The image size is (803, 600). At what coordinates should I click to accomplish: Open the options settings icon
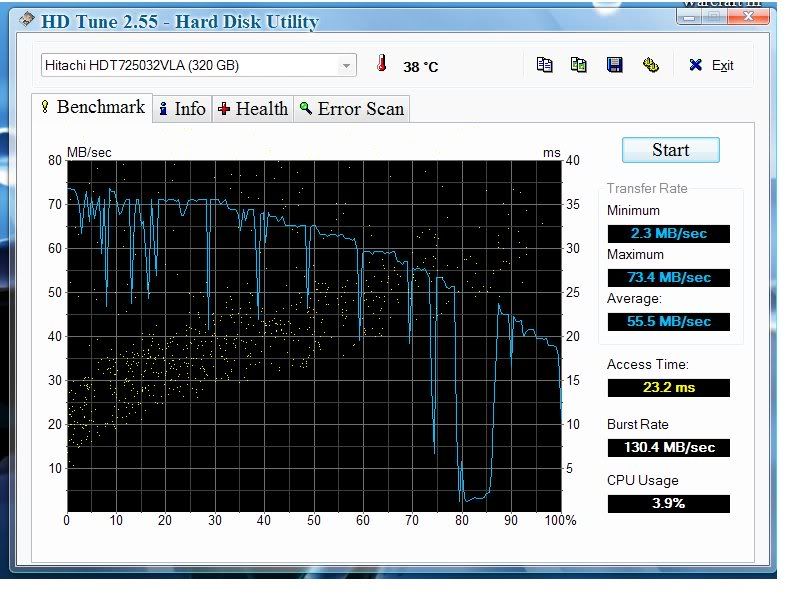[650, 65]
